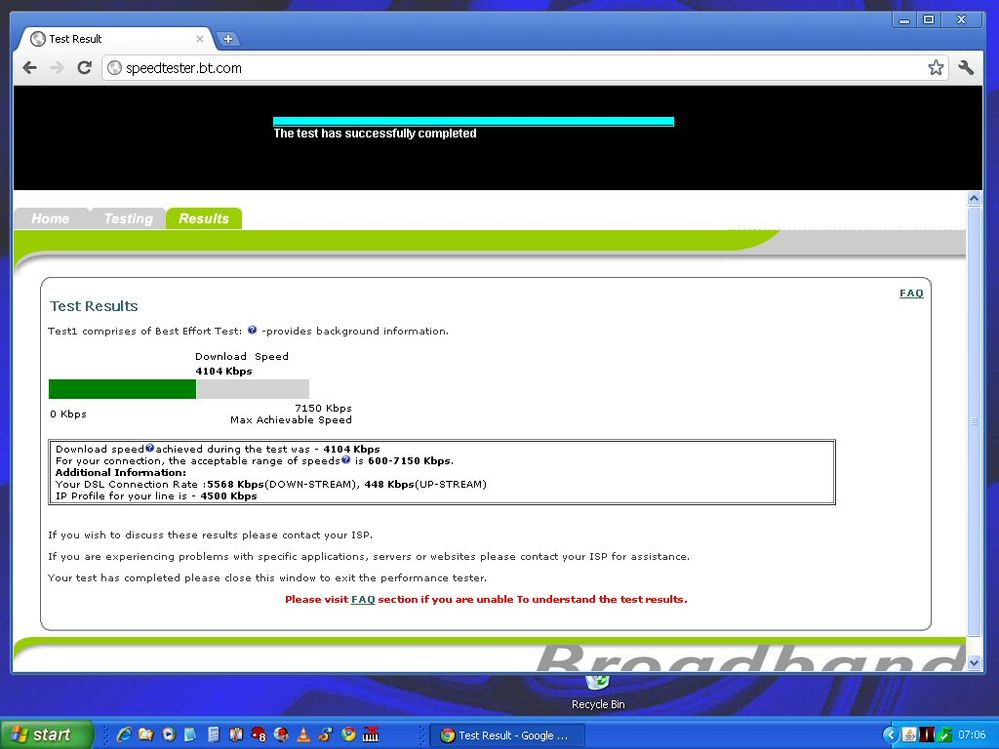This screenshot has width=999, height=749.
Task: Open the Java icon in system tray
Action: pos(909,735)
